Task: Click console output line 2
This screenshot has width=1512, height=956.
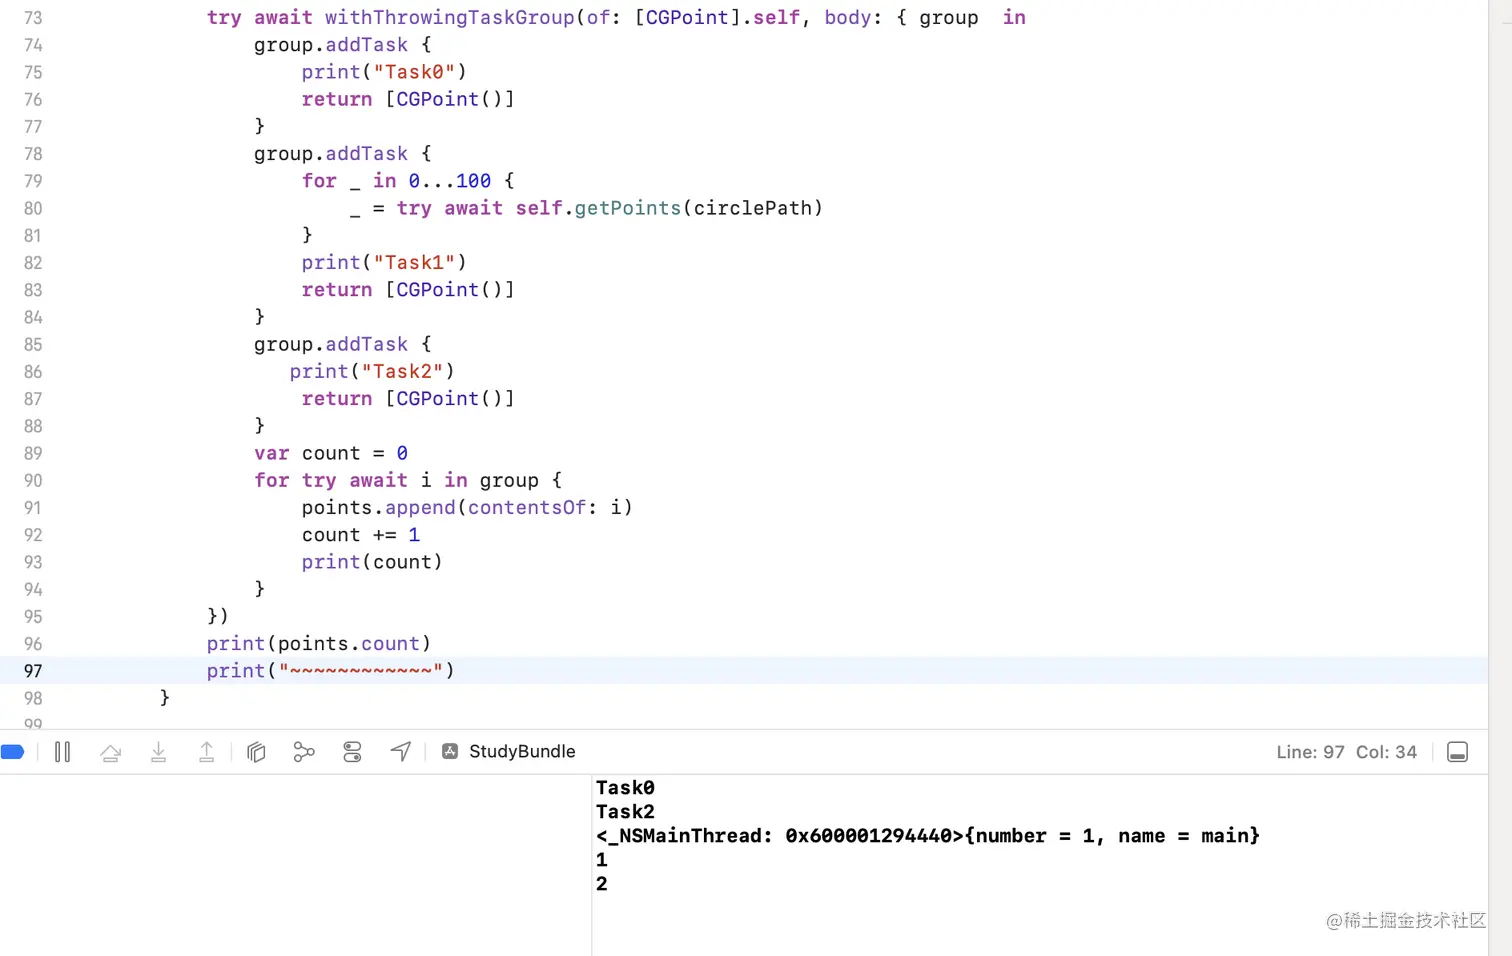Action: pos(602,884)
